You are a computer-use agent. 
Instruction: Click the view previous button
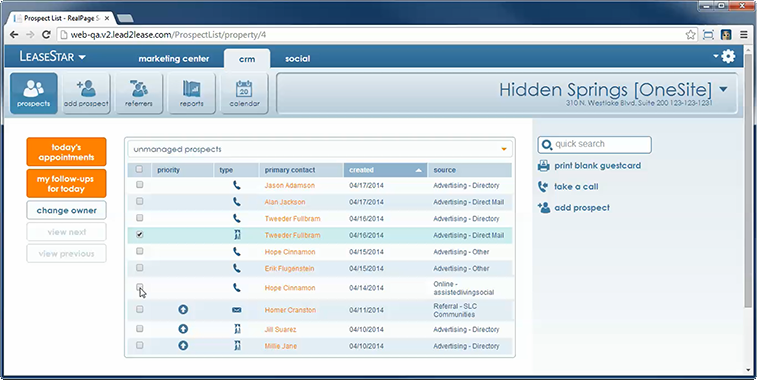(x=67, y=253)
